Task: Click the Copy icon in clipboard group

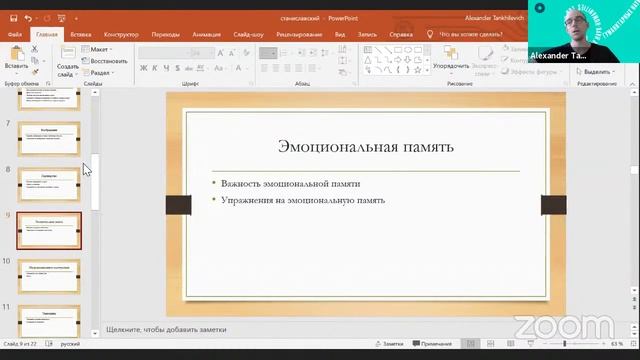Action: coord(35,61)
